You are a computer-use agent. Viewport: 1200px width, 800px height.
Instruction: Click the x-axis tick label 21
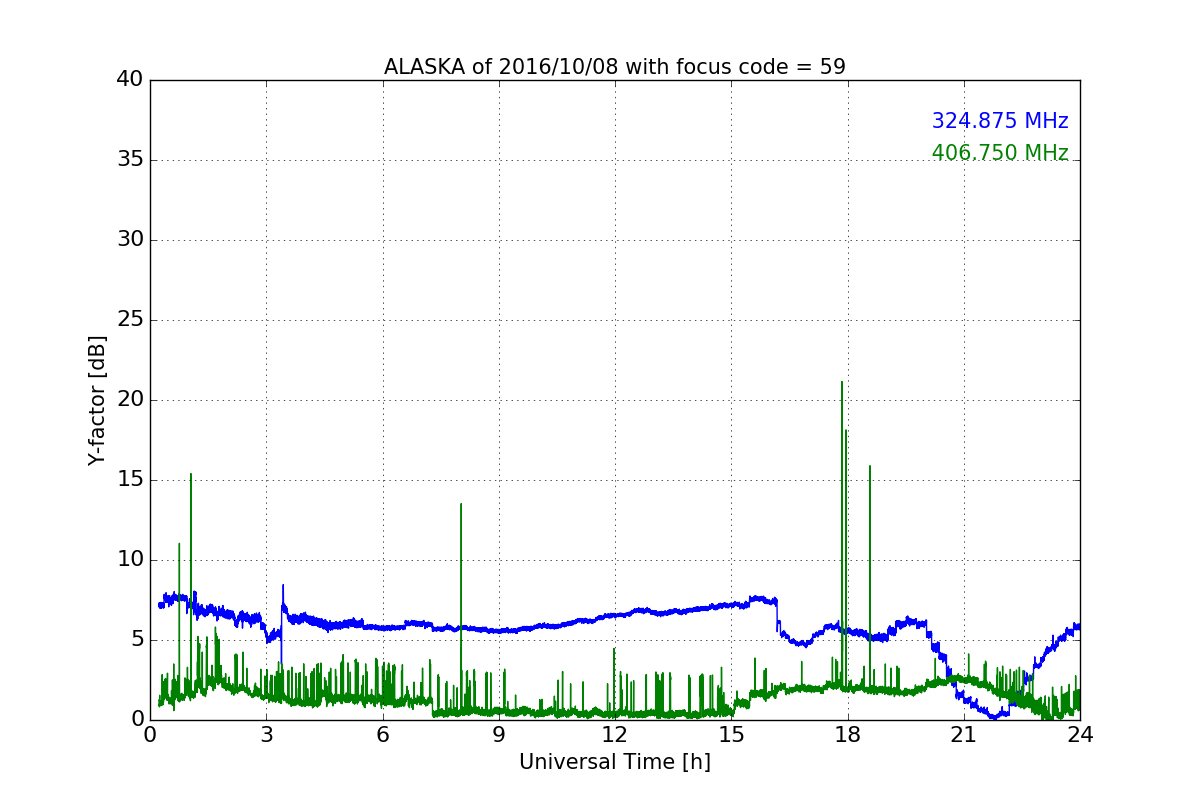pos(964,734)
